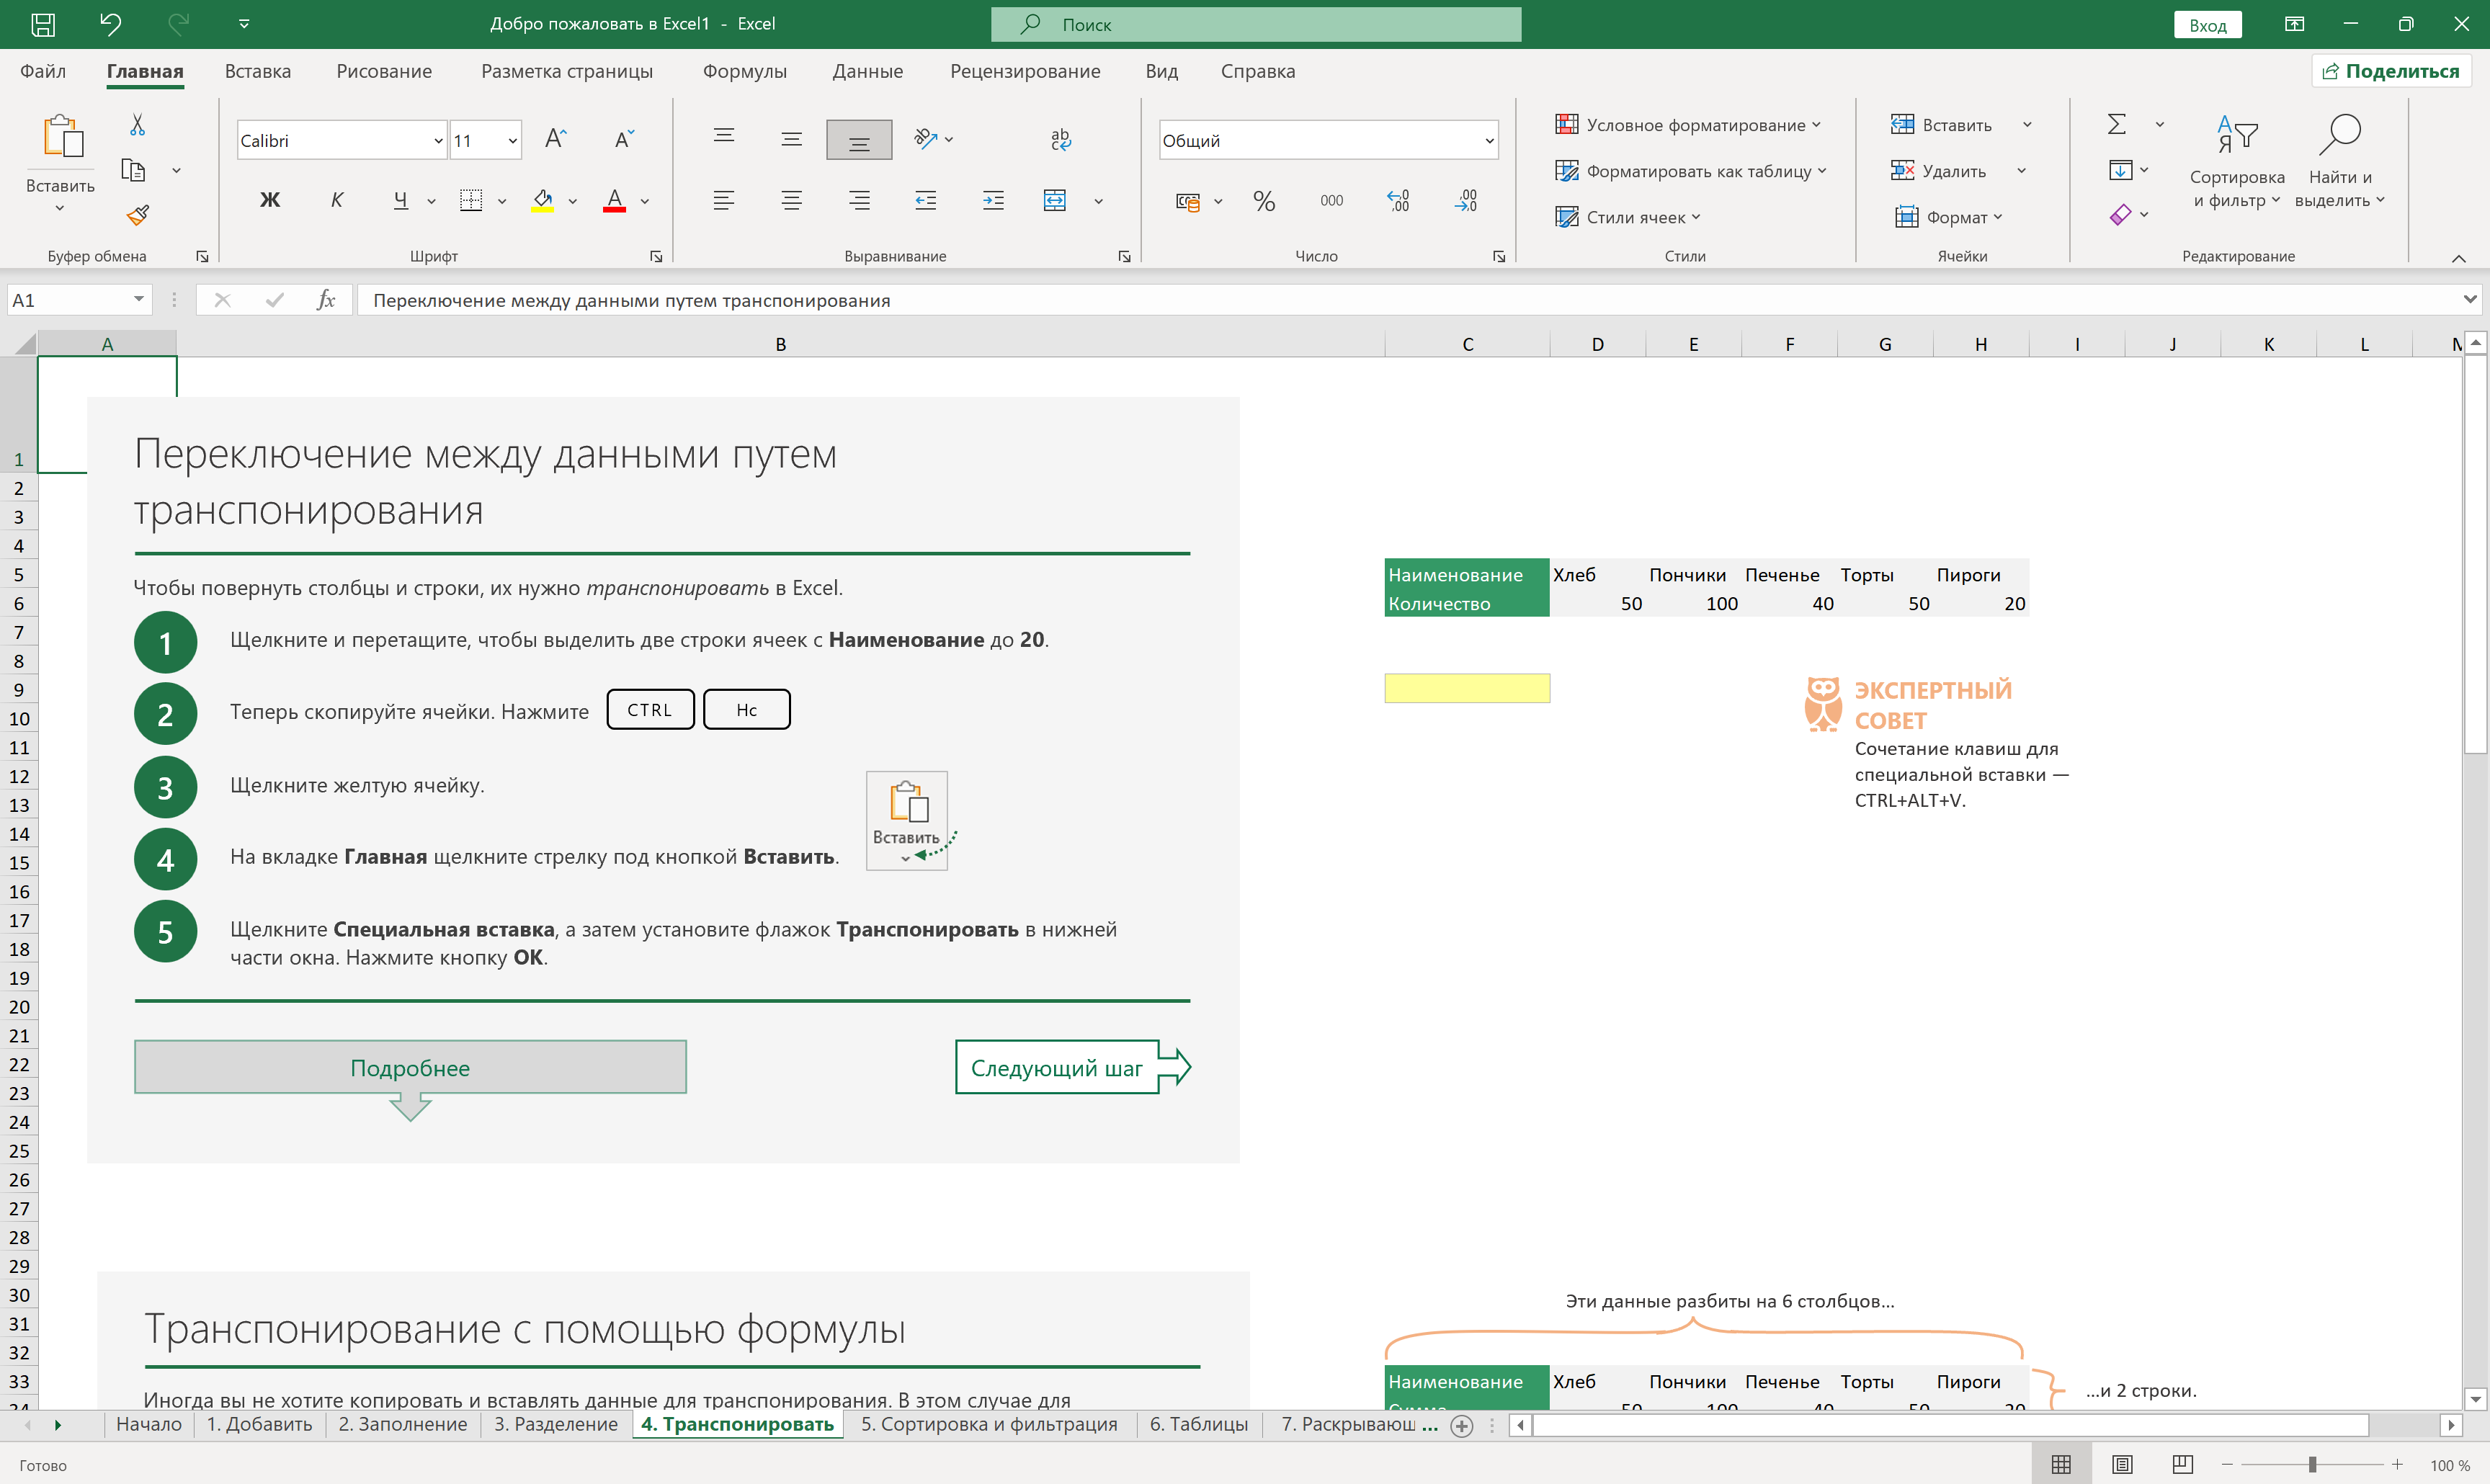Expand Стили ячеек menu

point(1628,217)
